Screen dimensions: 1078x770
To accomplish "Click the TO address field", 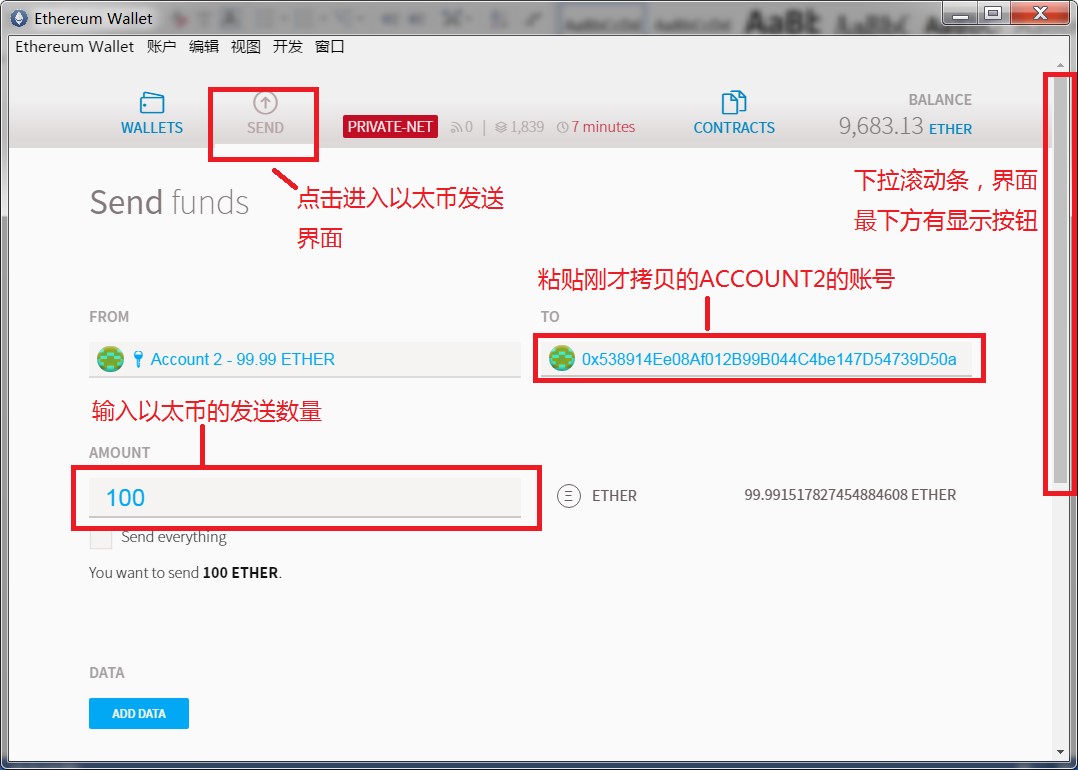I will 756,360.
